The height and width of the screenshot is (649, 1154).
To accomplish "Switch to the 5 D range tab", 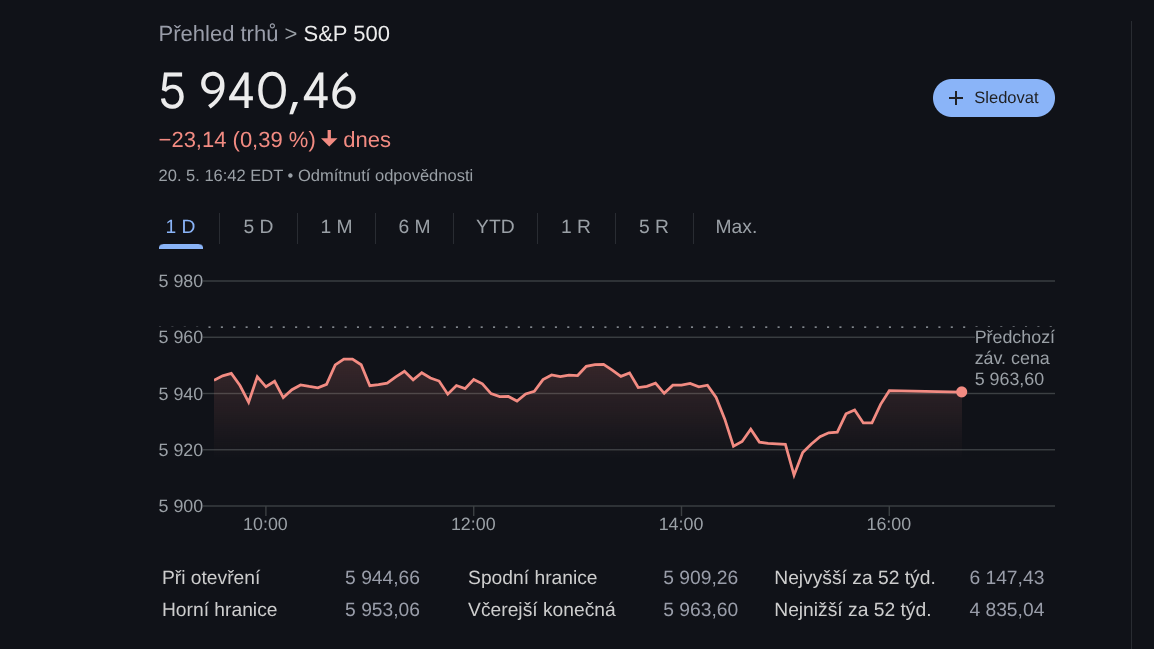I will point(258,227).
